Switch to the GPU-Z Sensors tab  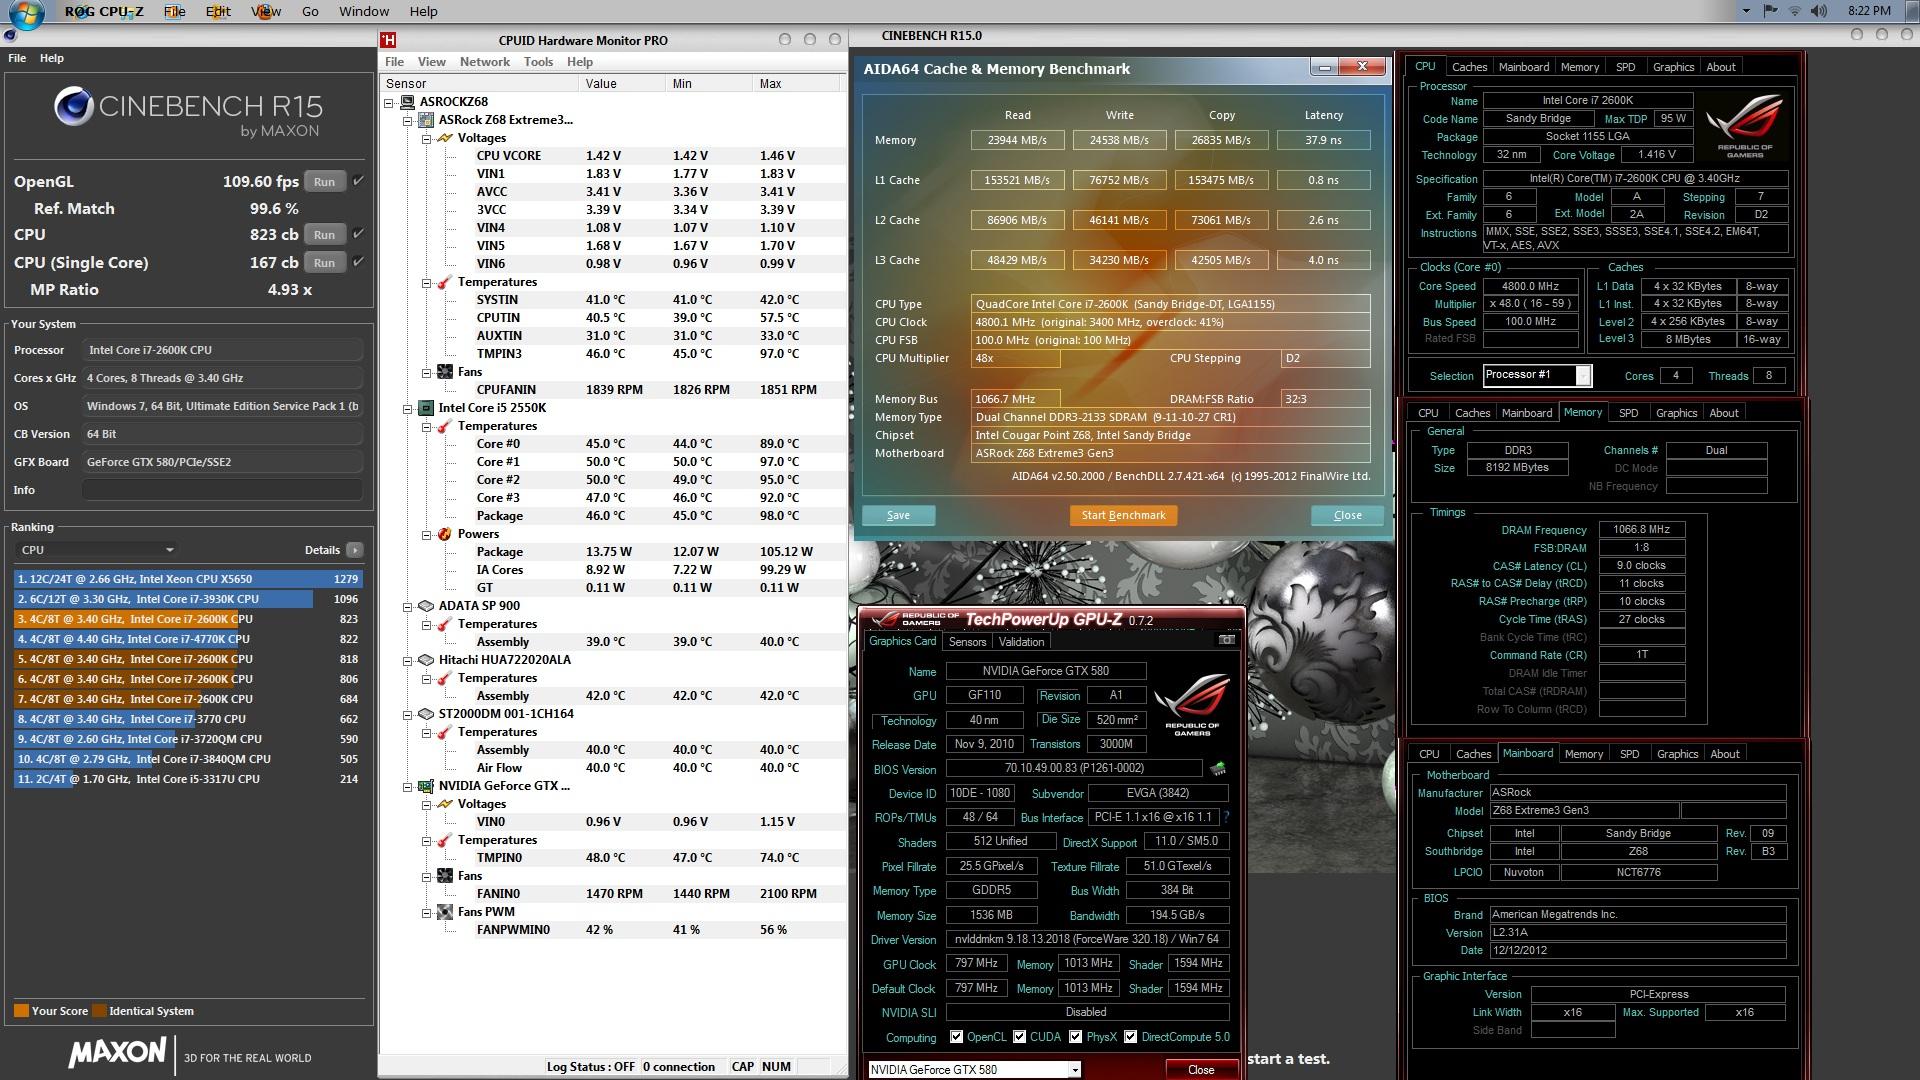(x=967, y=642)
